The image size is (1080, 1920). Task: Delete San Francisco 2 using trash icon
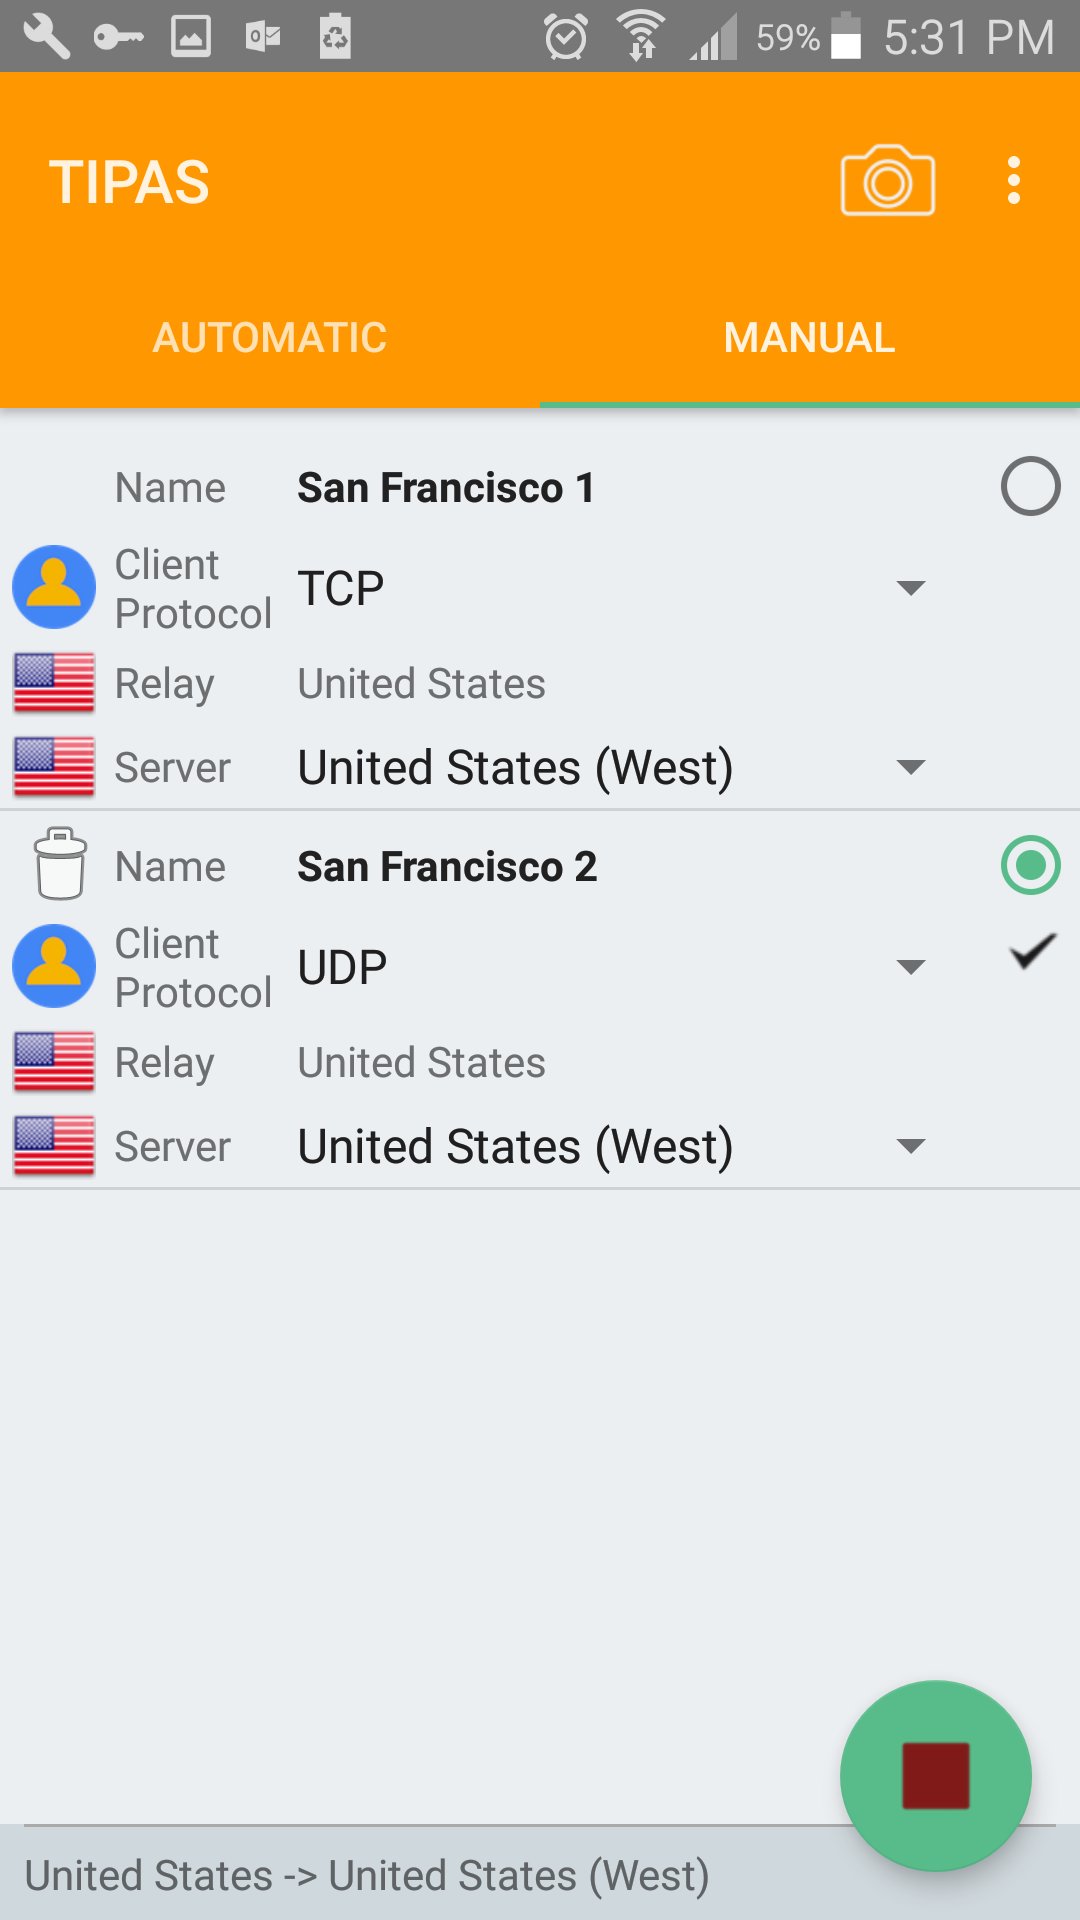pos(60,865)
